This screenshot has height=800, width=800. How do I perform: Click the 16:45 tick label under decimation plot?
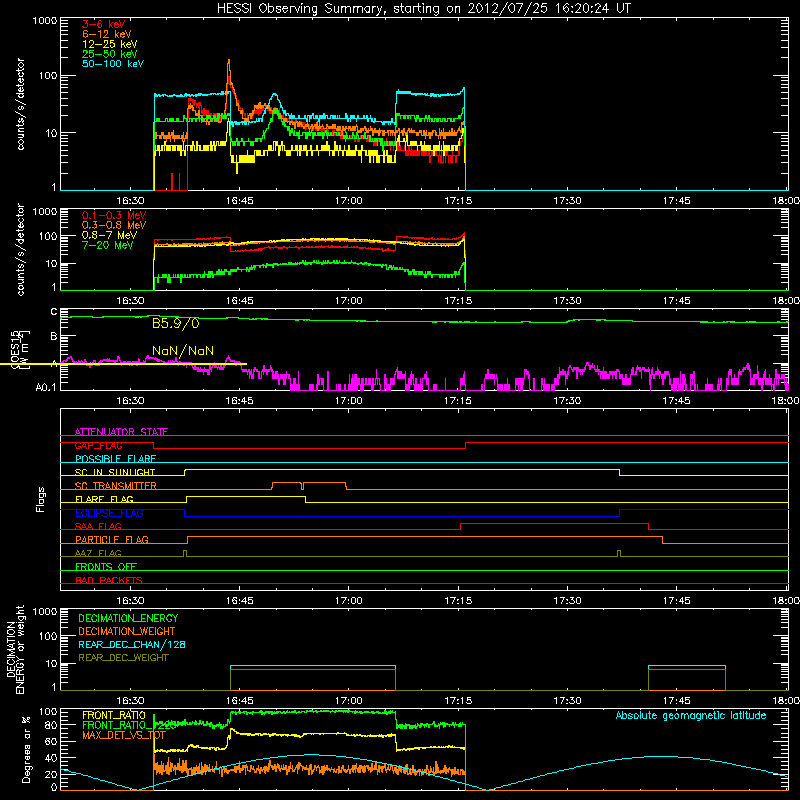[239, 701]
